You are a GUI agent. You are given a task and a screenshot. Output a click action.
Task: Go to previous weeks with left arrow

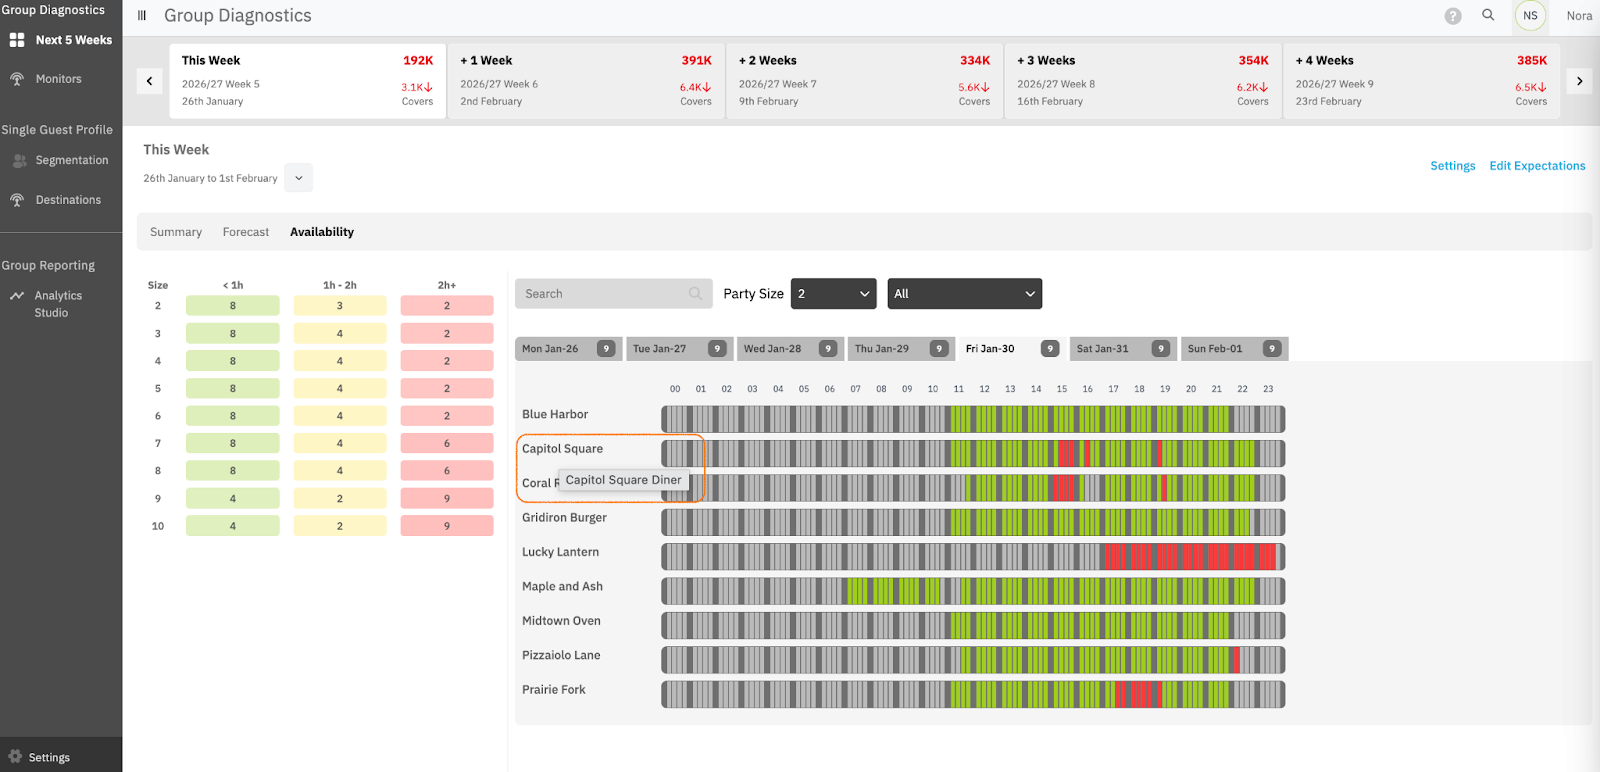[x=149, y=81]
